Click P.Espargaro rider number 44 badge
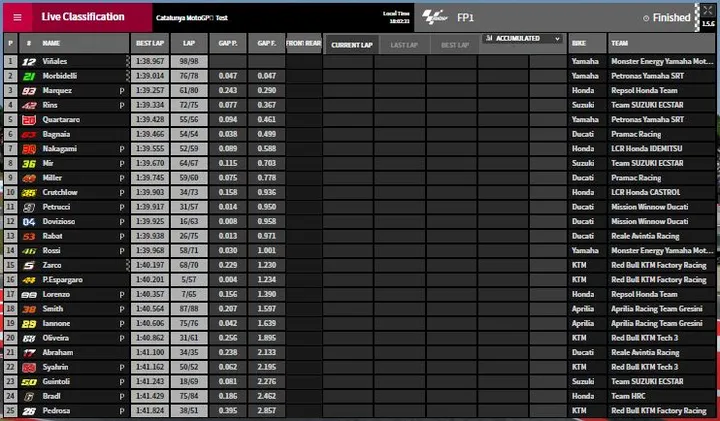This screenshot has width=720, height=421. 29,280
